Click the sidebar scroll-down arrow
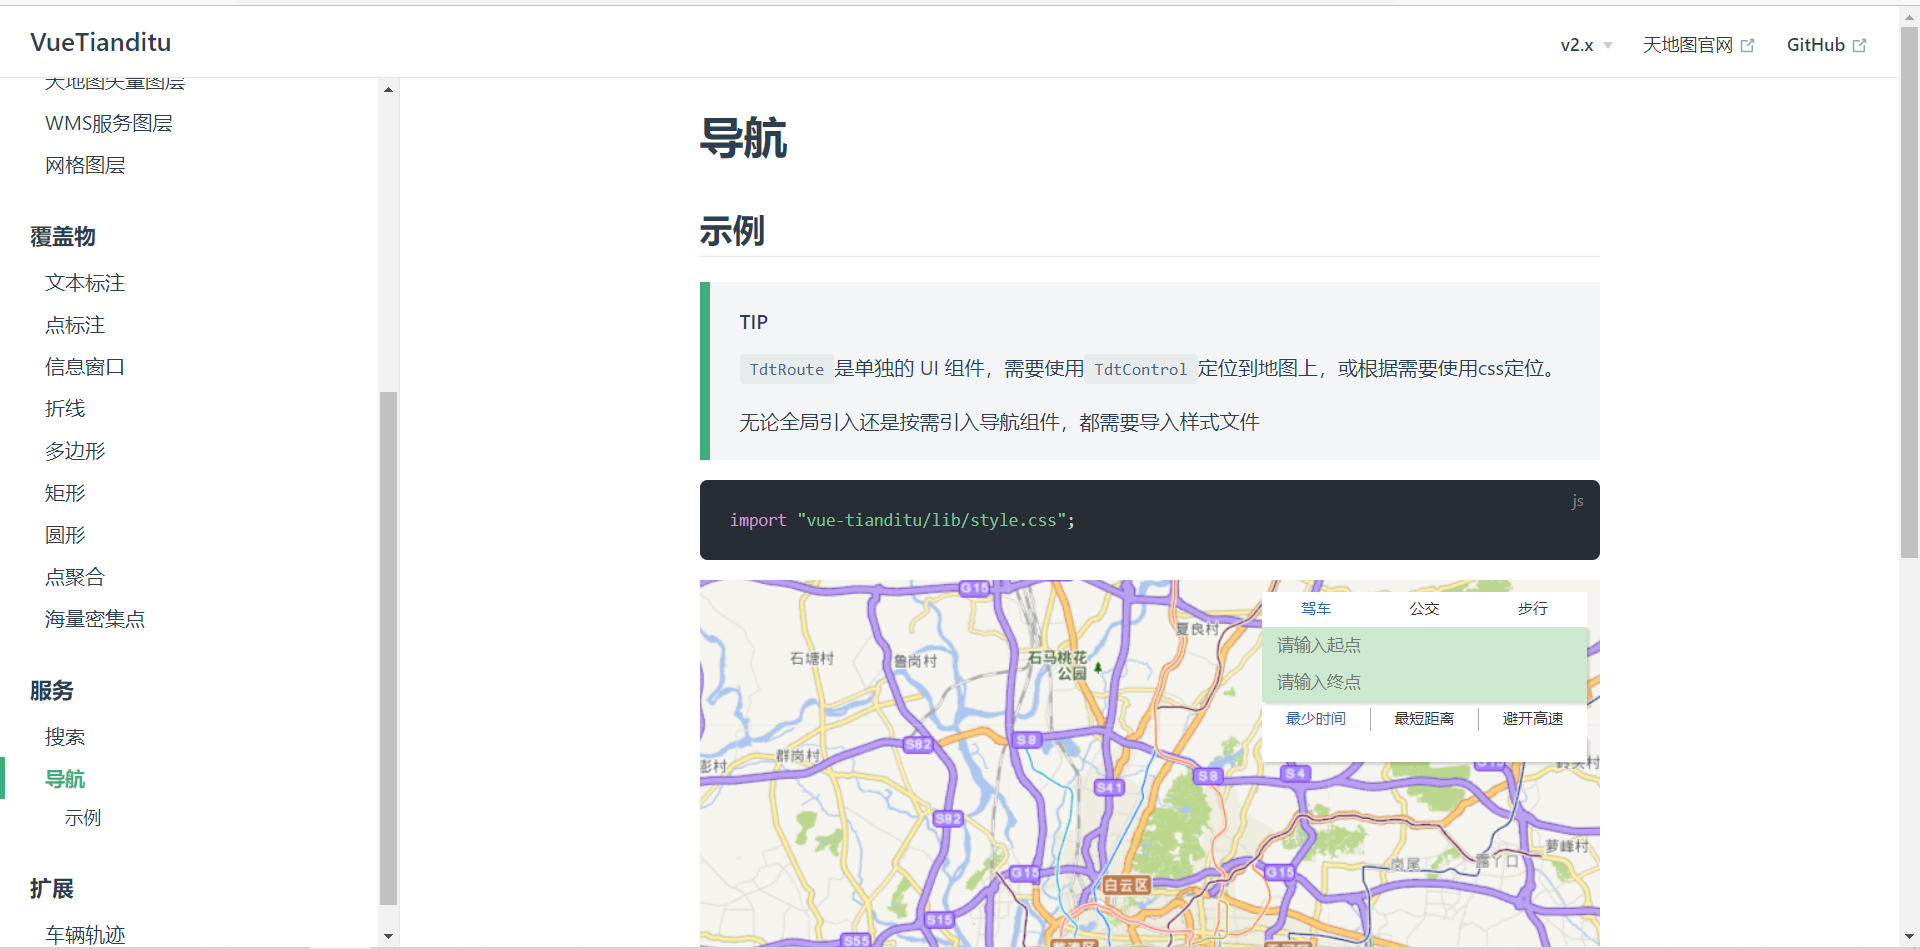 (388, 937)
